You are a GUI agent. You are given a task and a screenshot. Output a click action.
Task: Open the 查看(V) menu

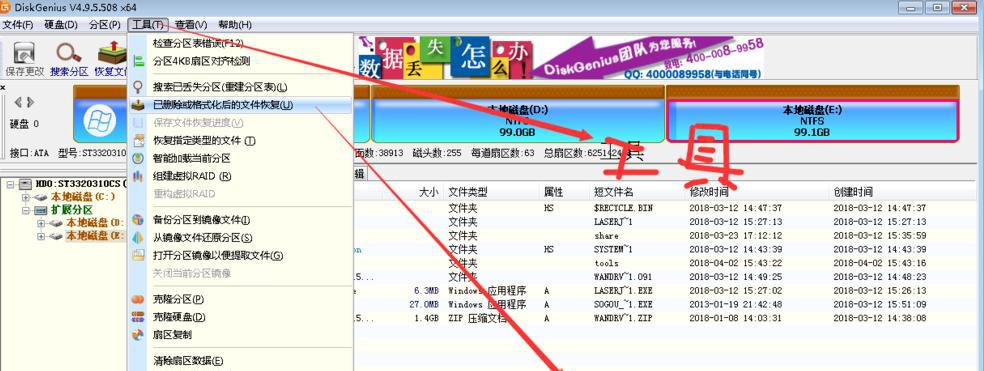tap(191, 24)
